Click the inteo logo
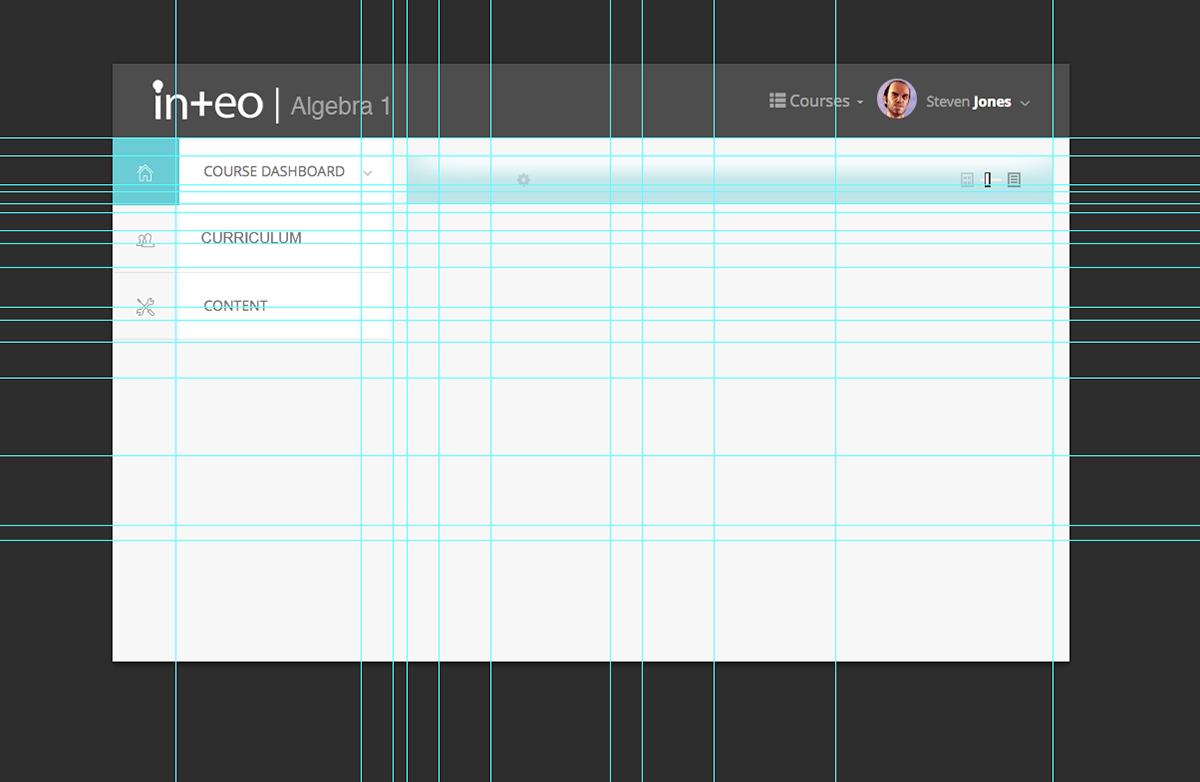1200x782 pixels. tap(208, 100)
